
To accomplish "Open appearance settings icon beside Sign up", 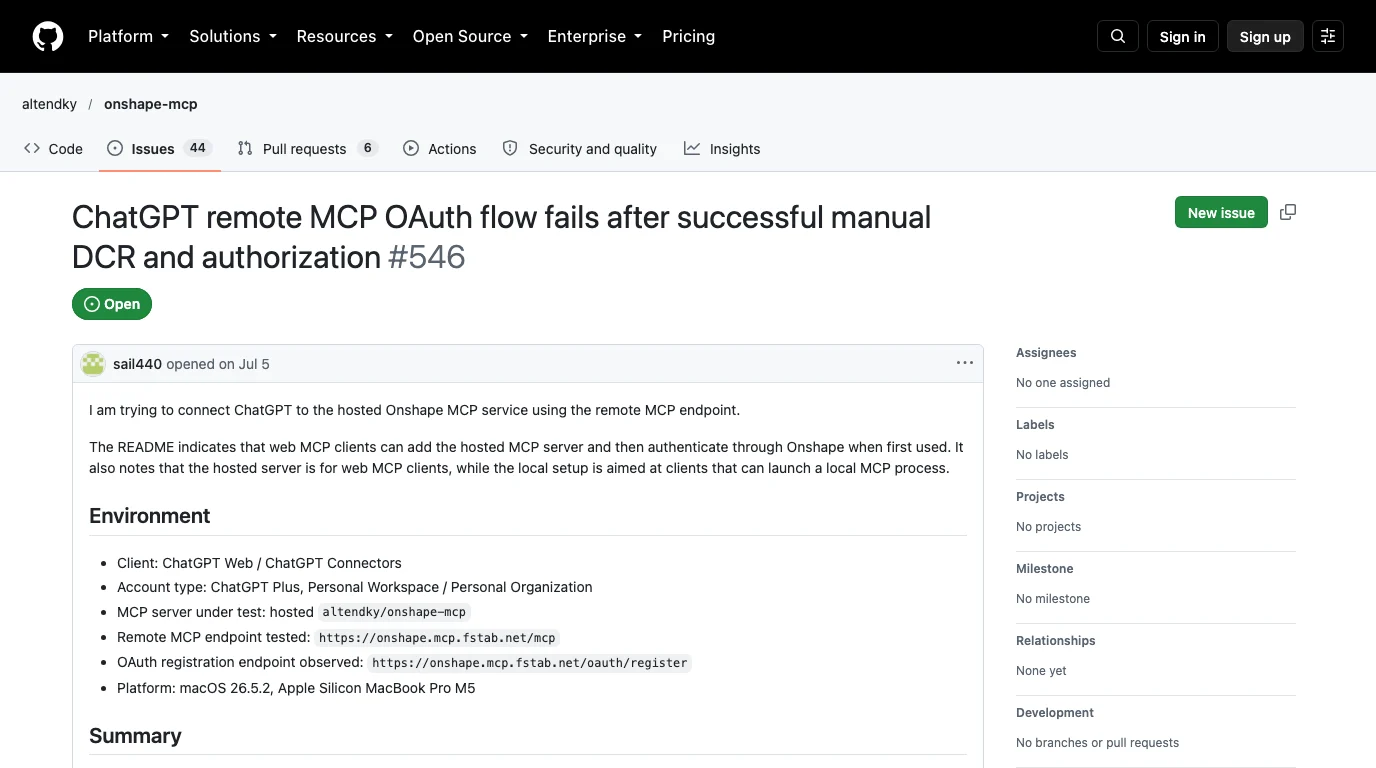I will (x=1328, y=37).
